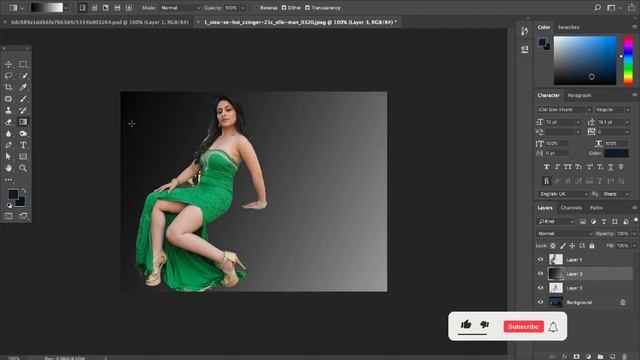
Task: Create a new group folder icon
Action: [600, 356]
